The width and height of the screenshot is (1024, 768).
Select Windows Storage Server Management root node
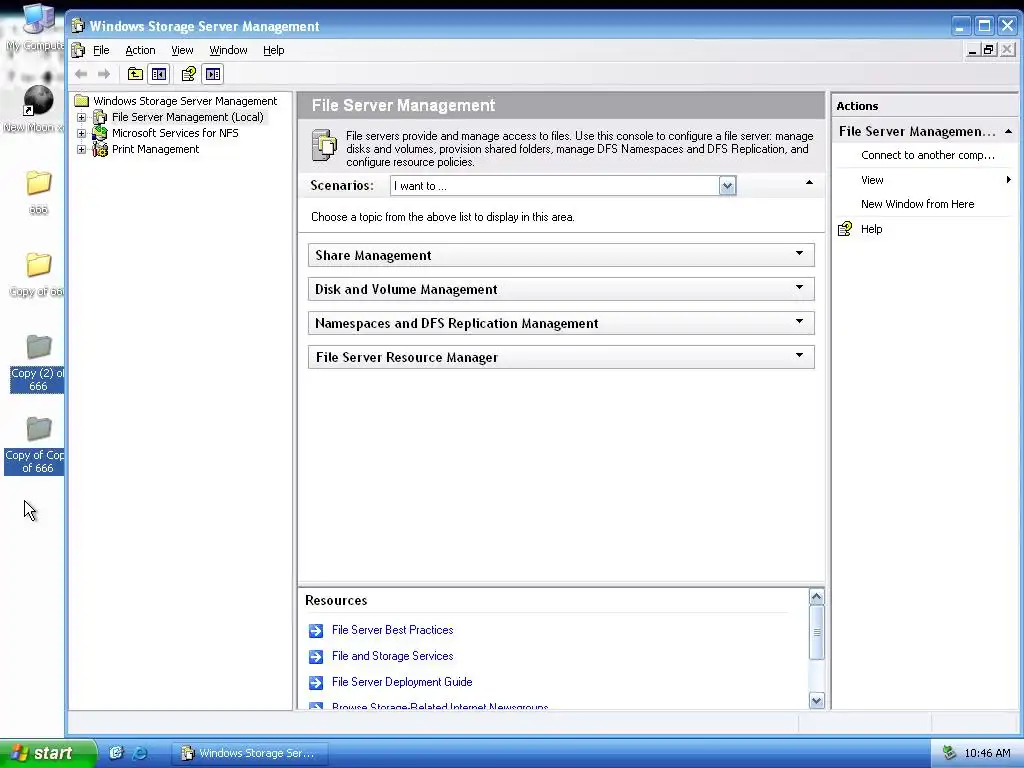185,101
